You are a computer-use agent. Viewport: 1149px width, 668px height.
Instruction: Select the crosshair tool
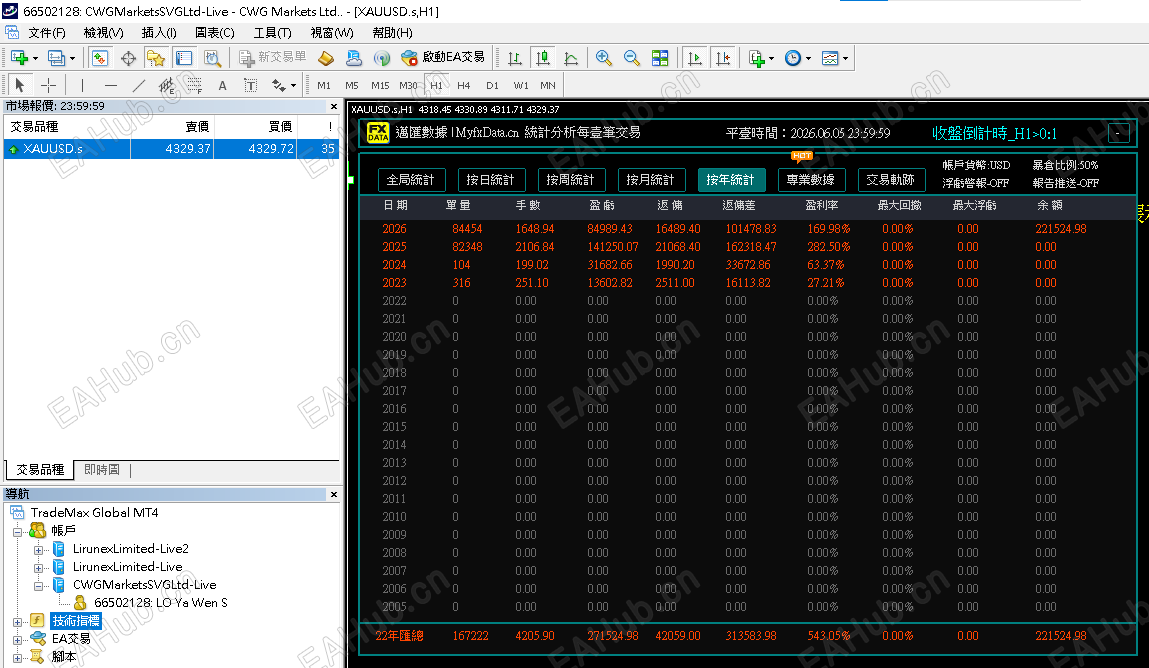coord(48,85)
